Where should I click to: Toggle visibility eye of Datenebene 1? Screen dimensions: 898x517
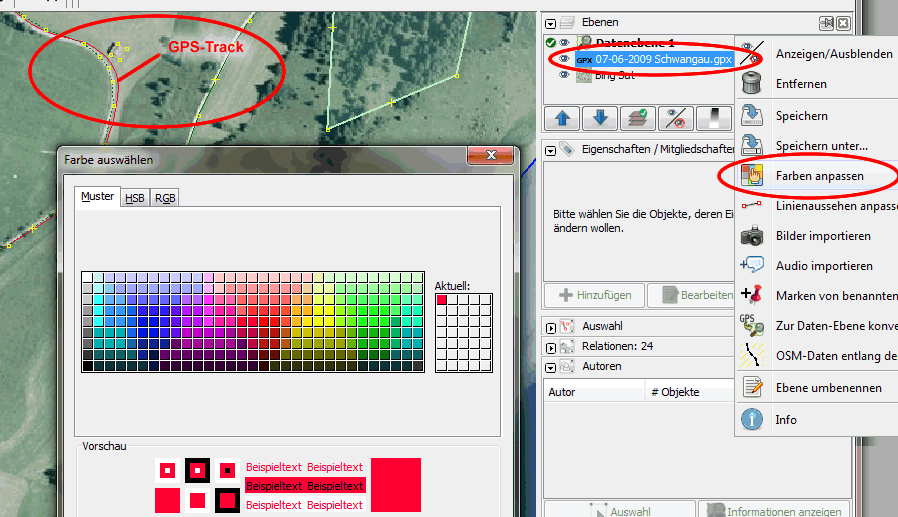[x=564, y=43]
